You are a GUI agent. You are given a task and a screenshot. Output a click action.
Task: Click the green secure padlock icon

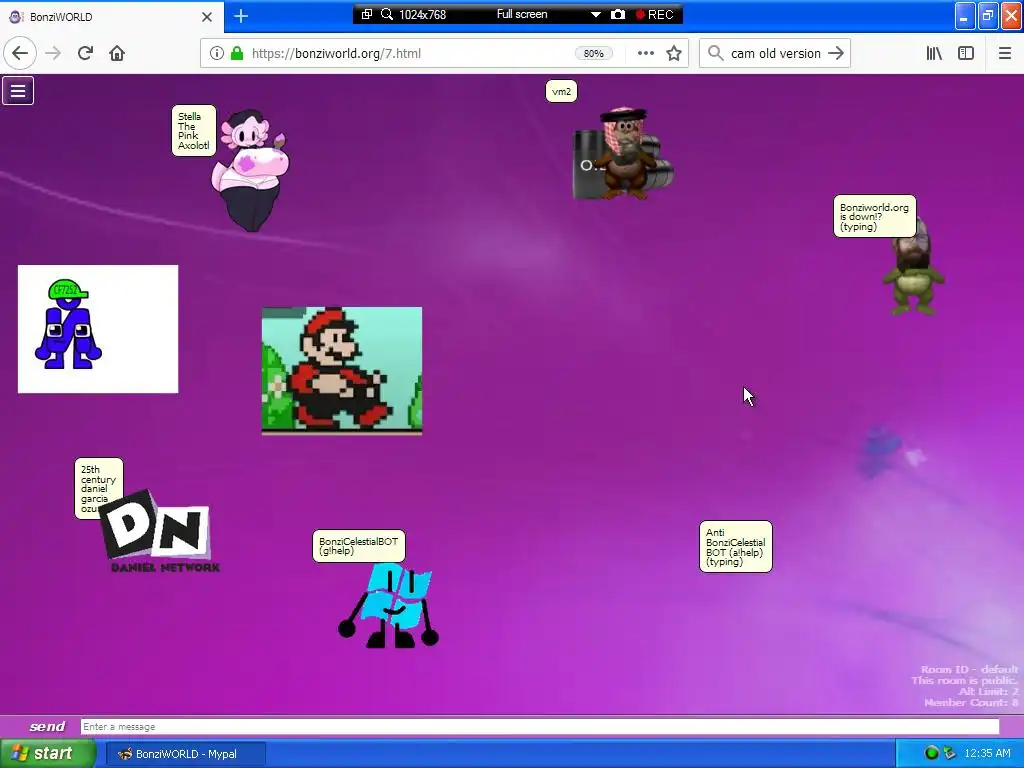point(237,54)
